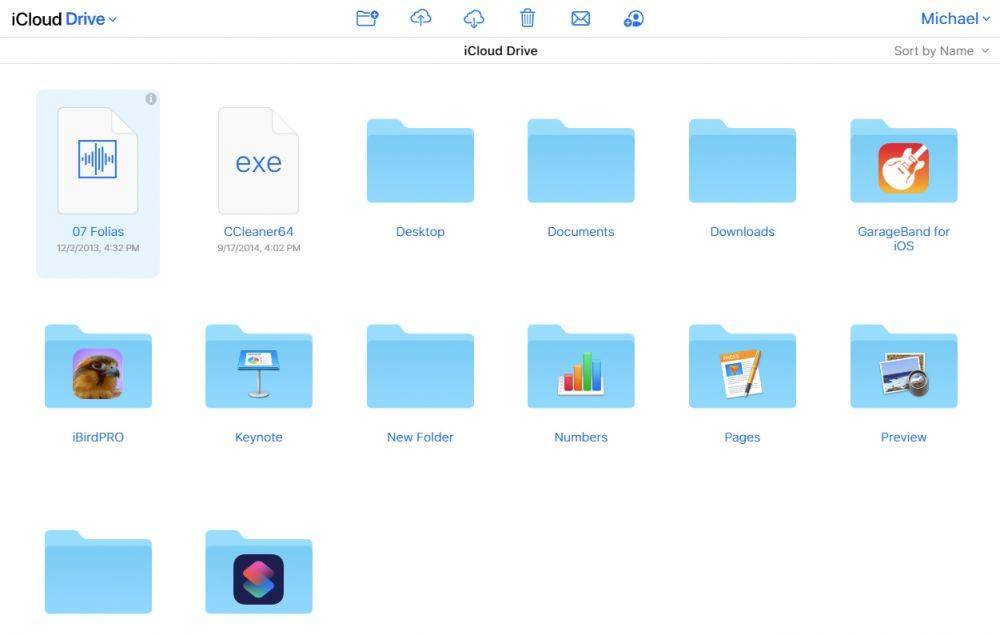Click the New Folder toolbar icon
Viewport: 1000px width, 635px height.
tap(367, 18)
